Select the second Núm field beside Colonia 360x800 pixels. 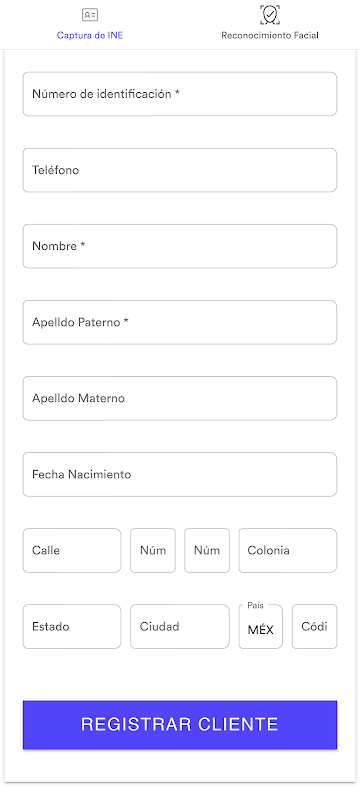[207, 551]
